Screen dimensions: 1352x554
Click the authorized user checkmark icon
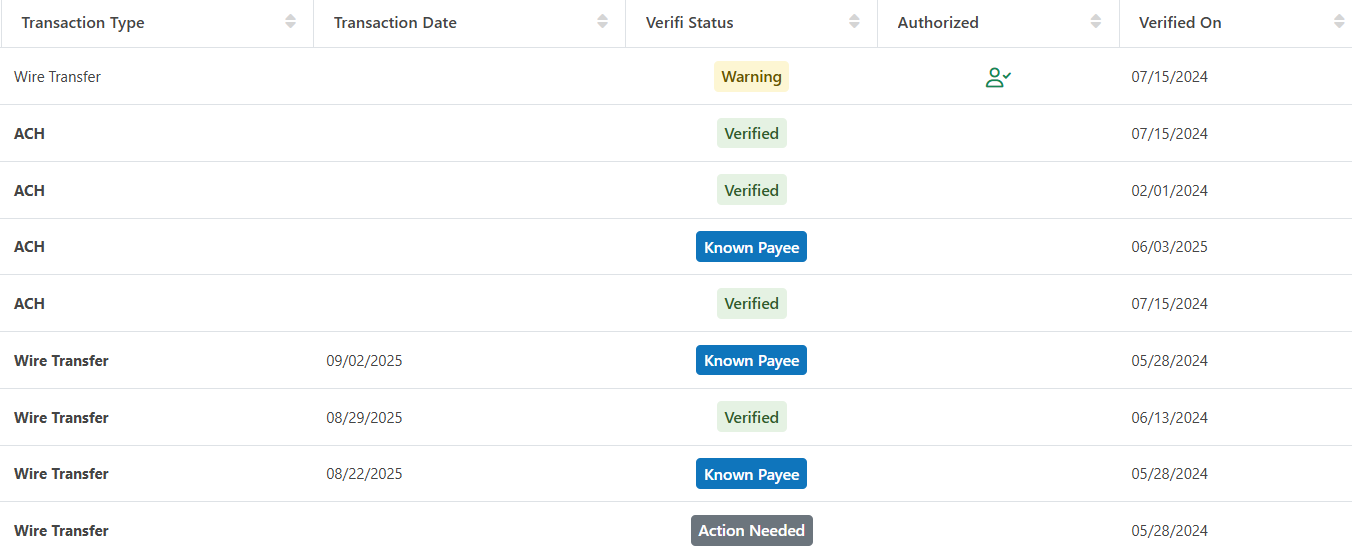click(x=998, y=77)
